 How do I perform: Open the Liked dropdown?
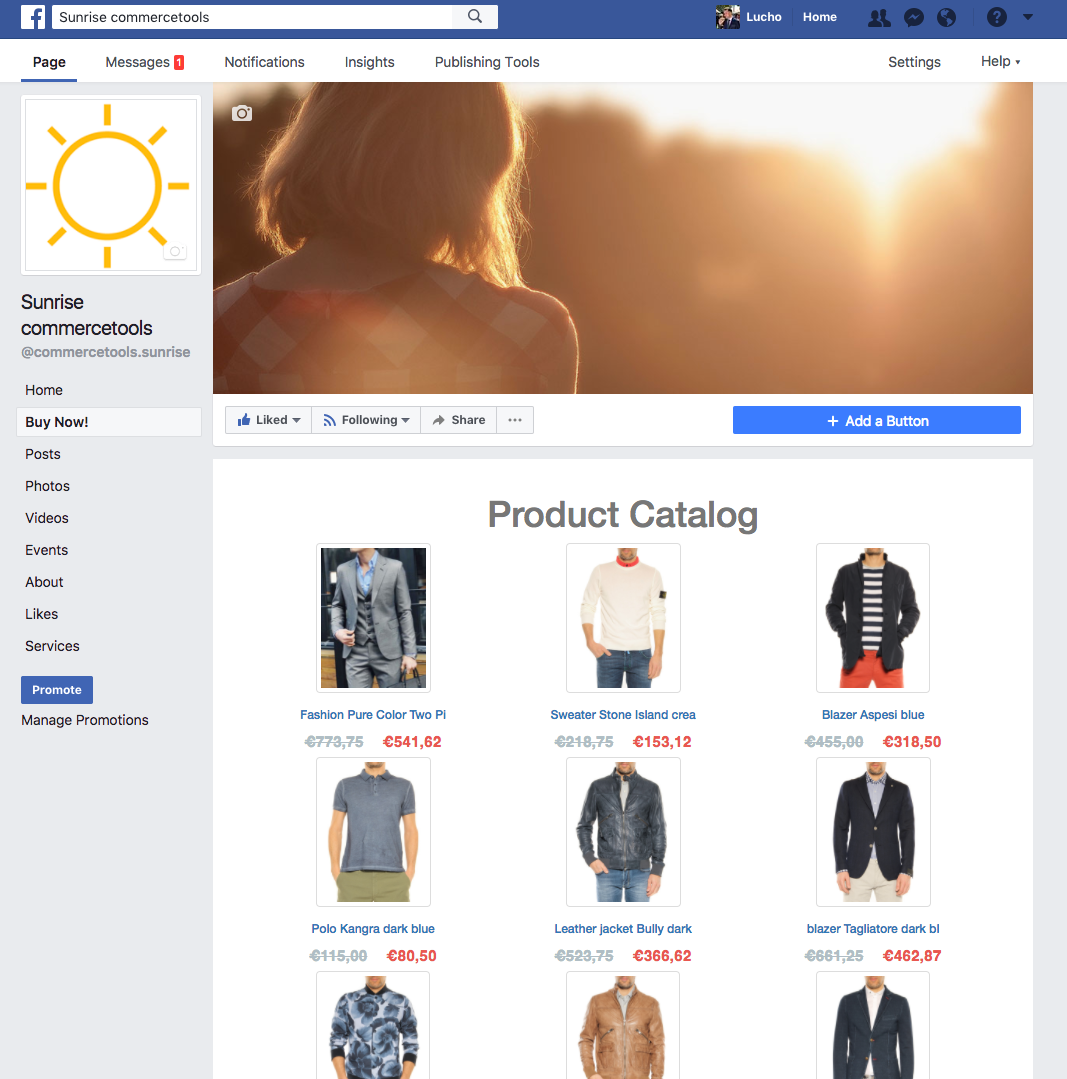pyautogui.click(x=268, y=420)
